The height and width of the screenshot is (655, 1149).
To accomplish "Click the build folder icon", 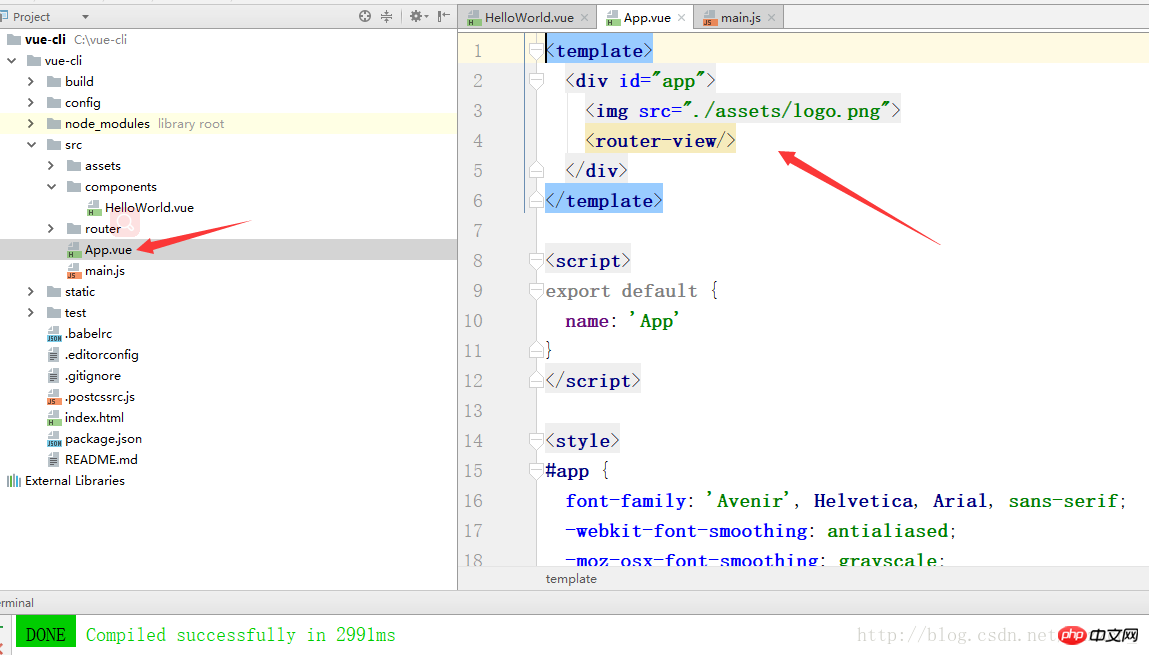I will (54, 81).
